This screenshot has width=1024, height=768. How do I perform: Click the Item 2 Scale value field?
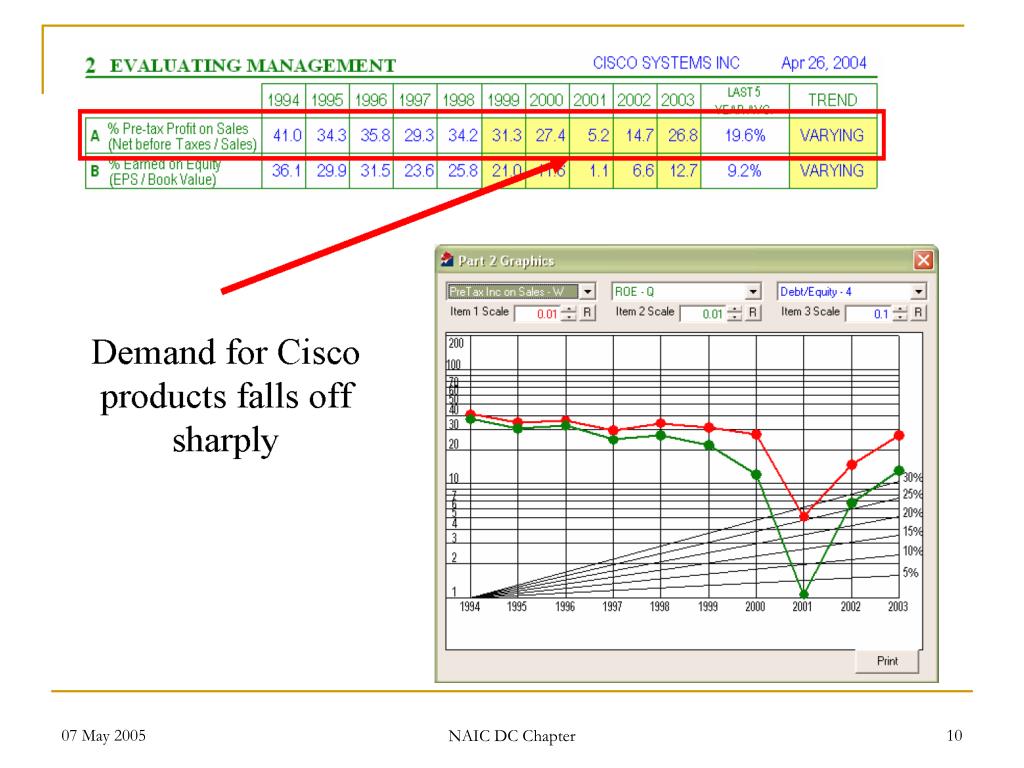point(703,313)
